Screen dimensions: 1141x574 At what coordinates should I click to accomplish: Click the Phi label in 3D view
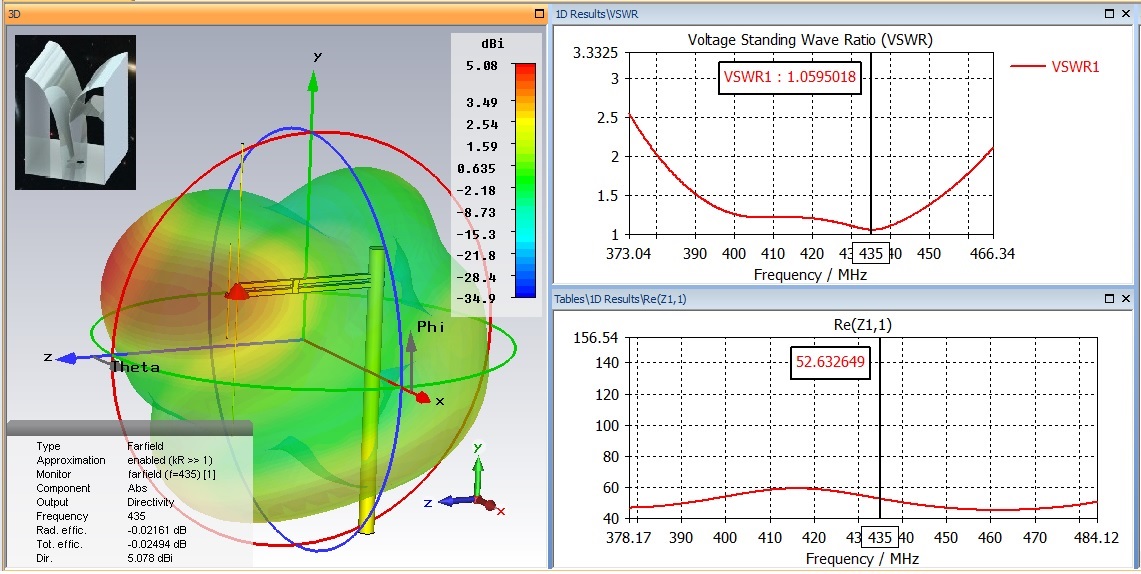431,326
